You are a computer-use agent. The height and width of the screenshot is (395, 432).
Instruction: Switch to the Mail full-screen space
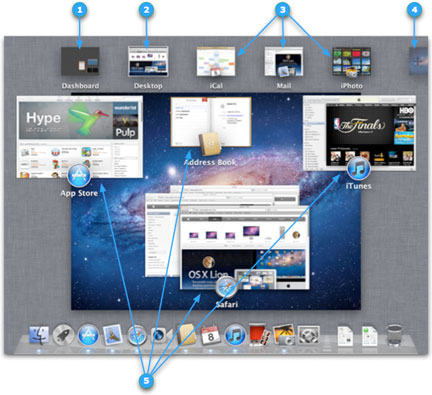click(x=284, y=61)
